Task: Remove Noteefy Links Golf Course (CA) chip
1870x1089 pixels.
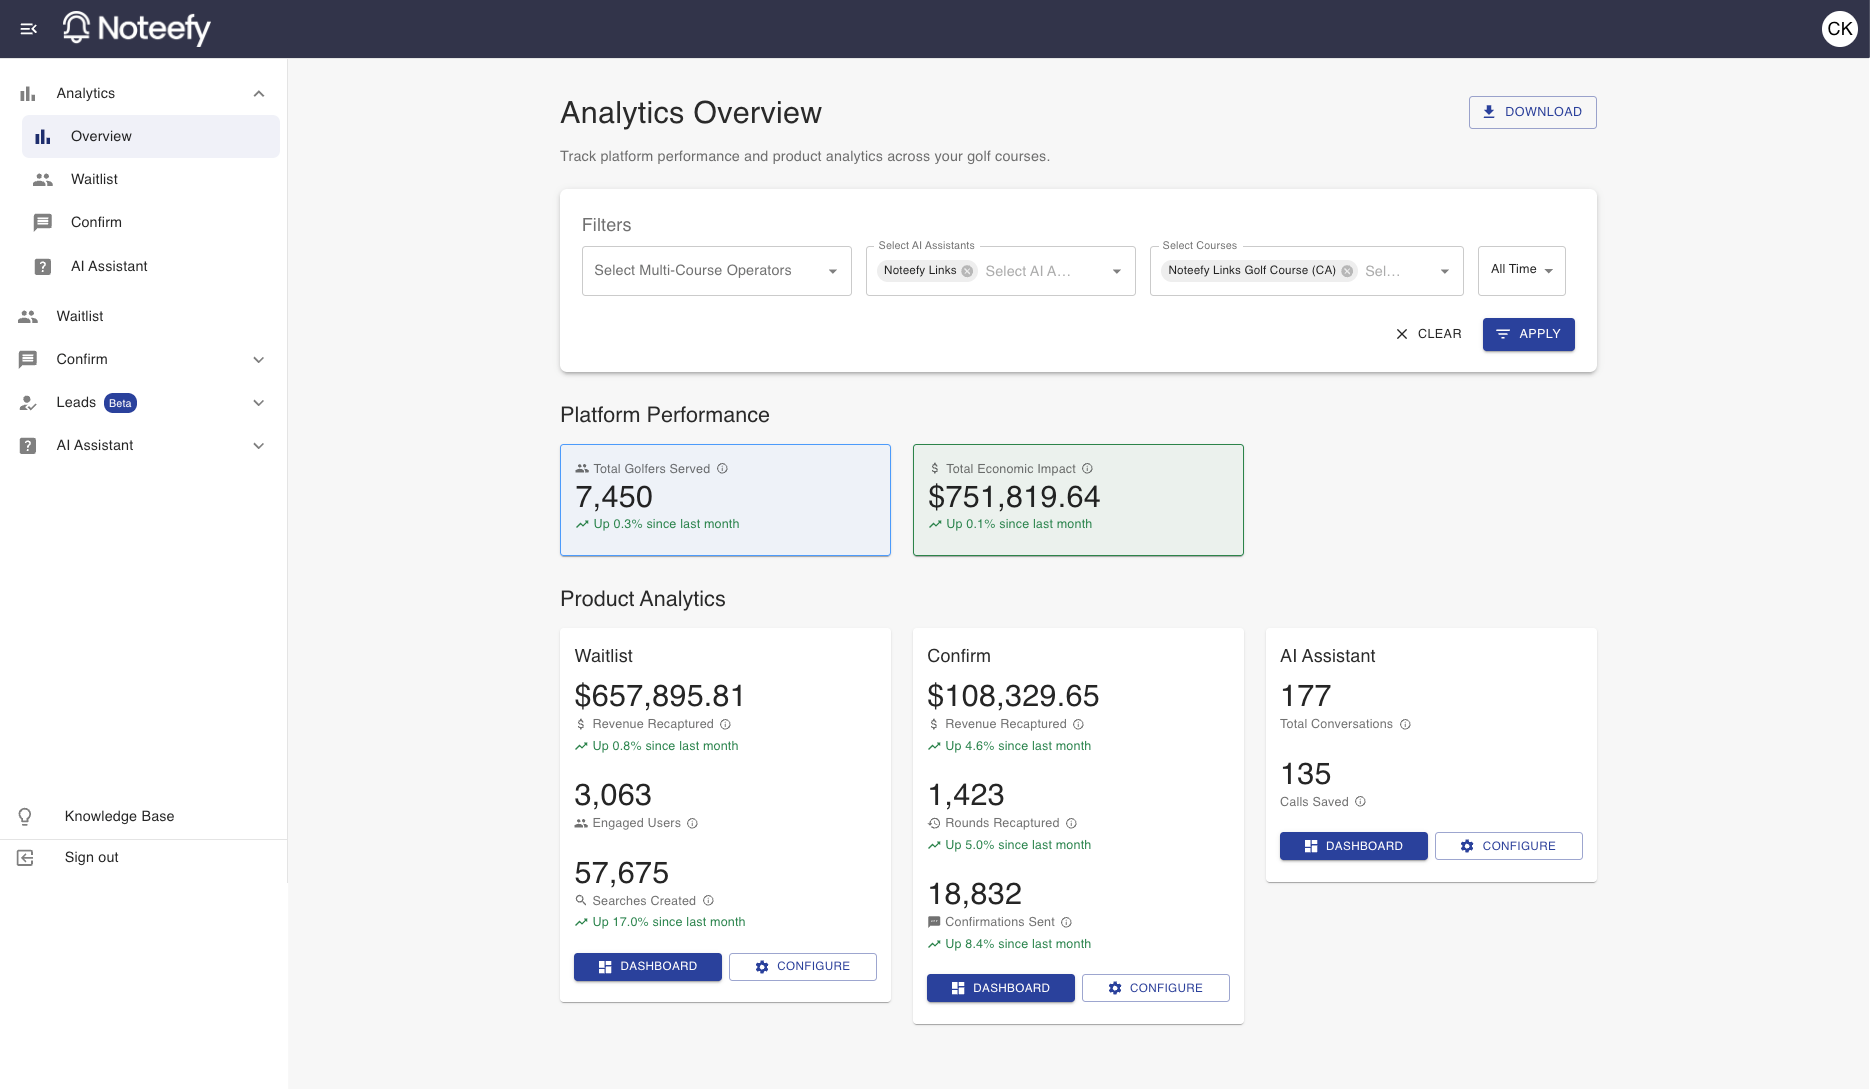Action: [1347, 271]
